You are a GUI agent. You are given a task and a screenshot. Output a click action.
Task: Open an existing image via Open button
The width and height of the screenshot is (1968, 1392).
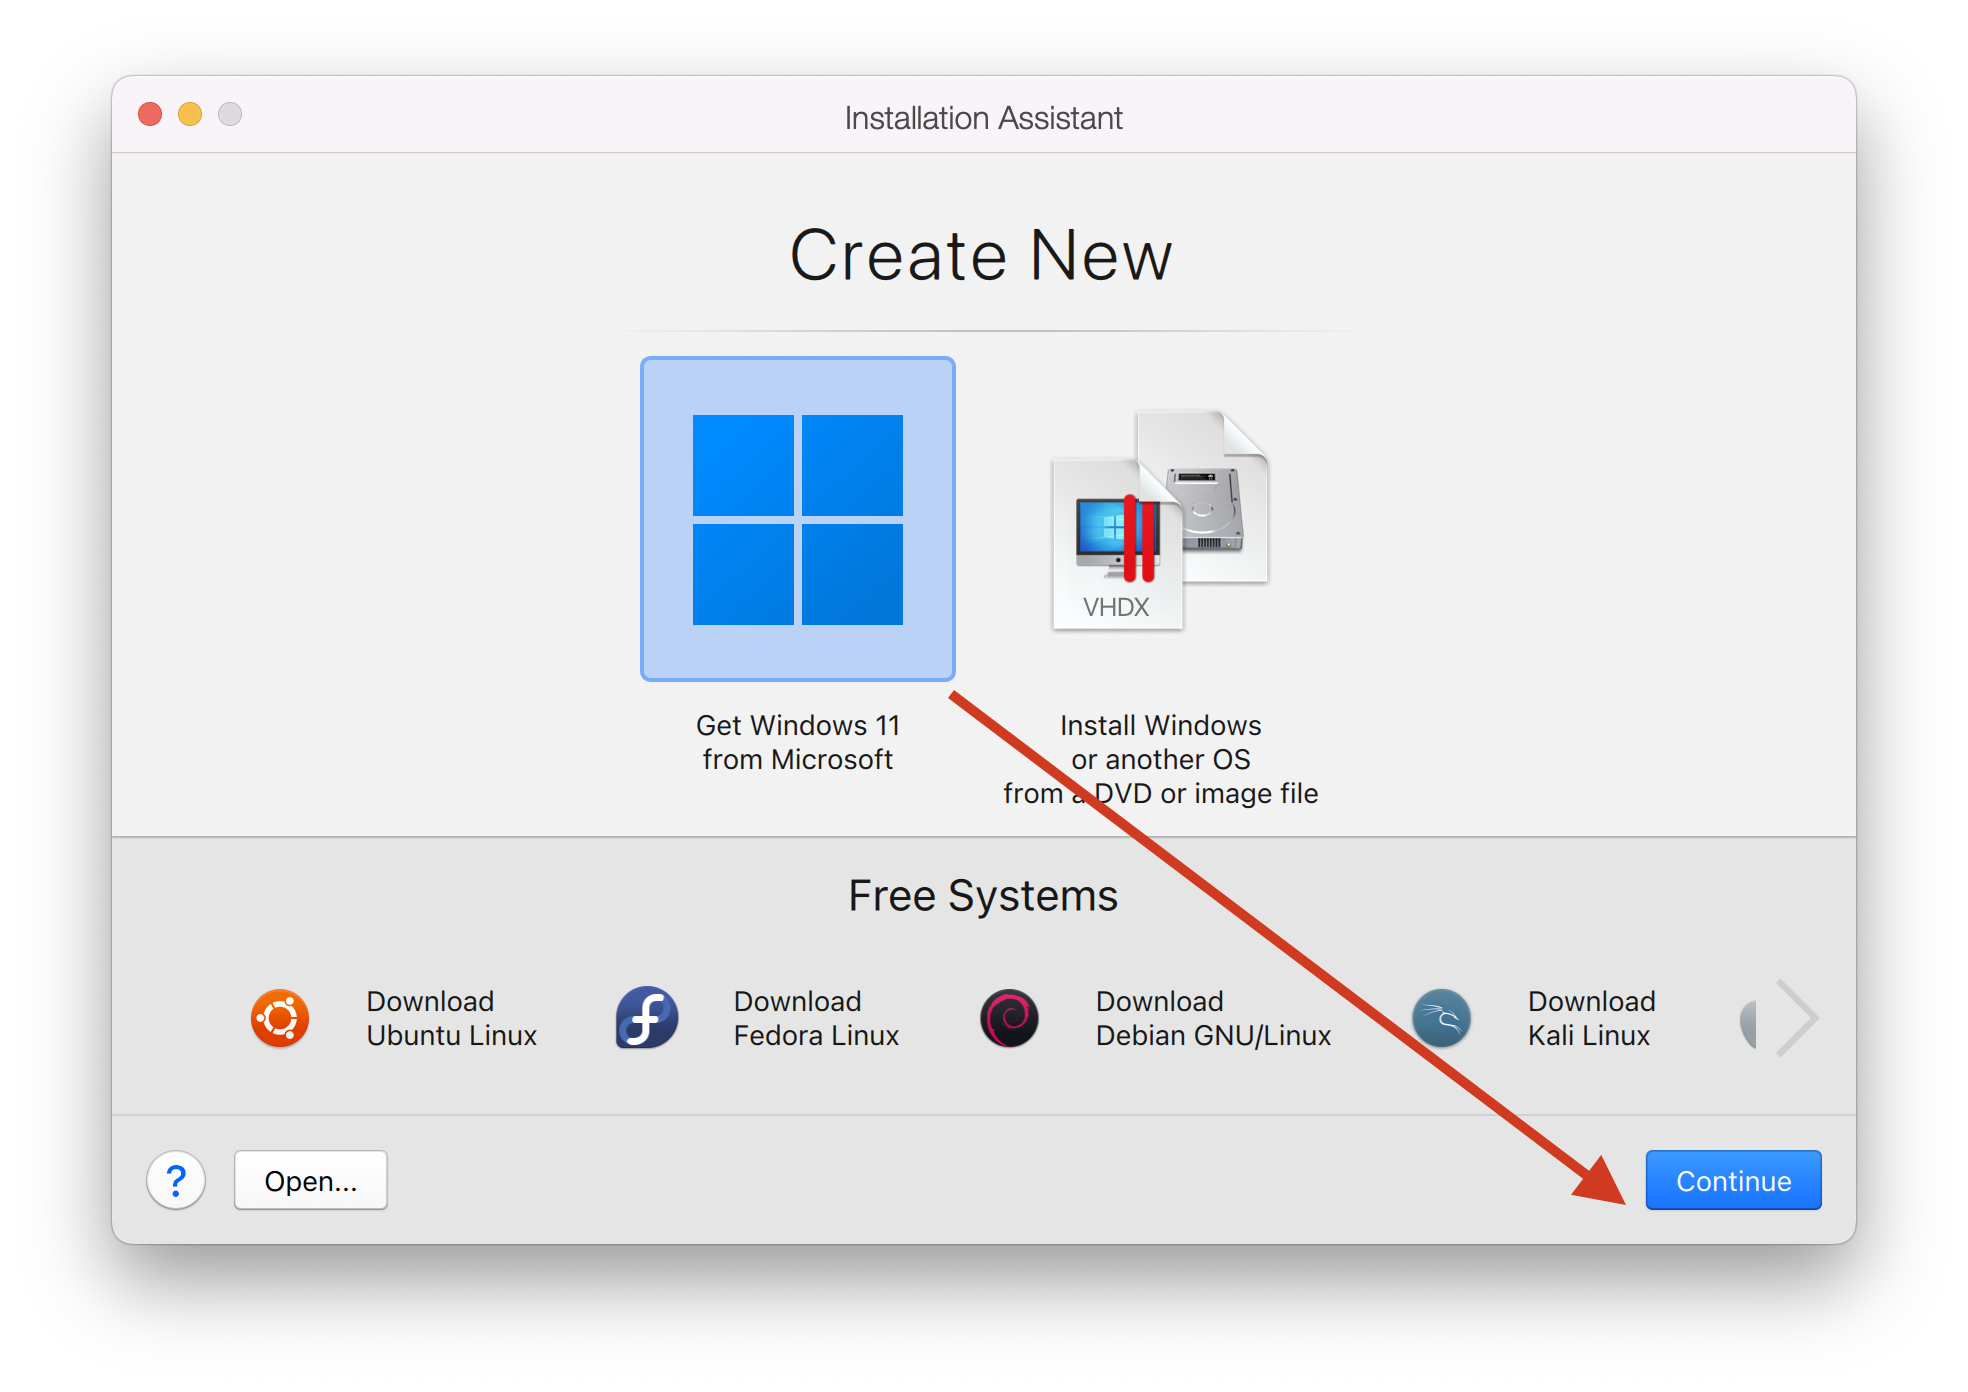[310, 1180]
